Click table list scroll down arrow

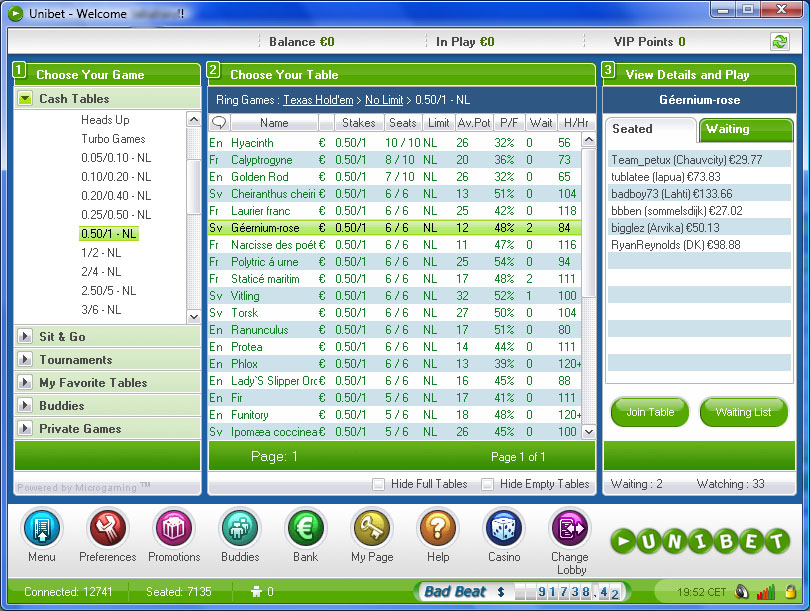coord(588,432)
